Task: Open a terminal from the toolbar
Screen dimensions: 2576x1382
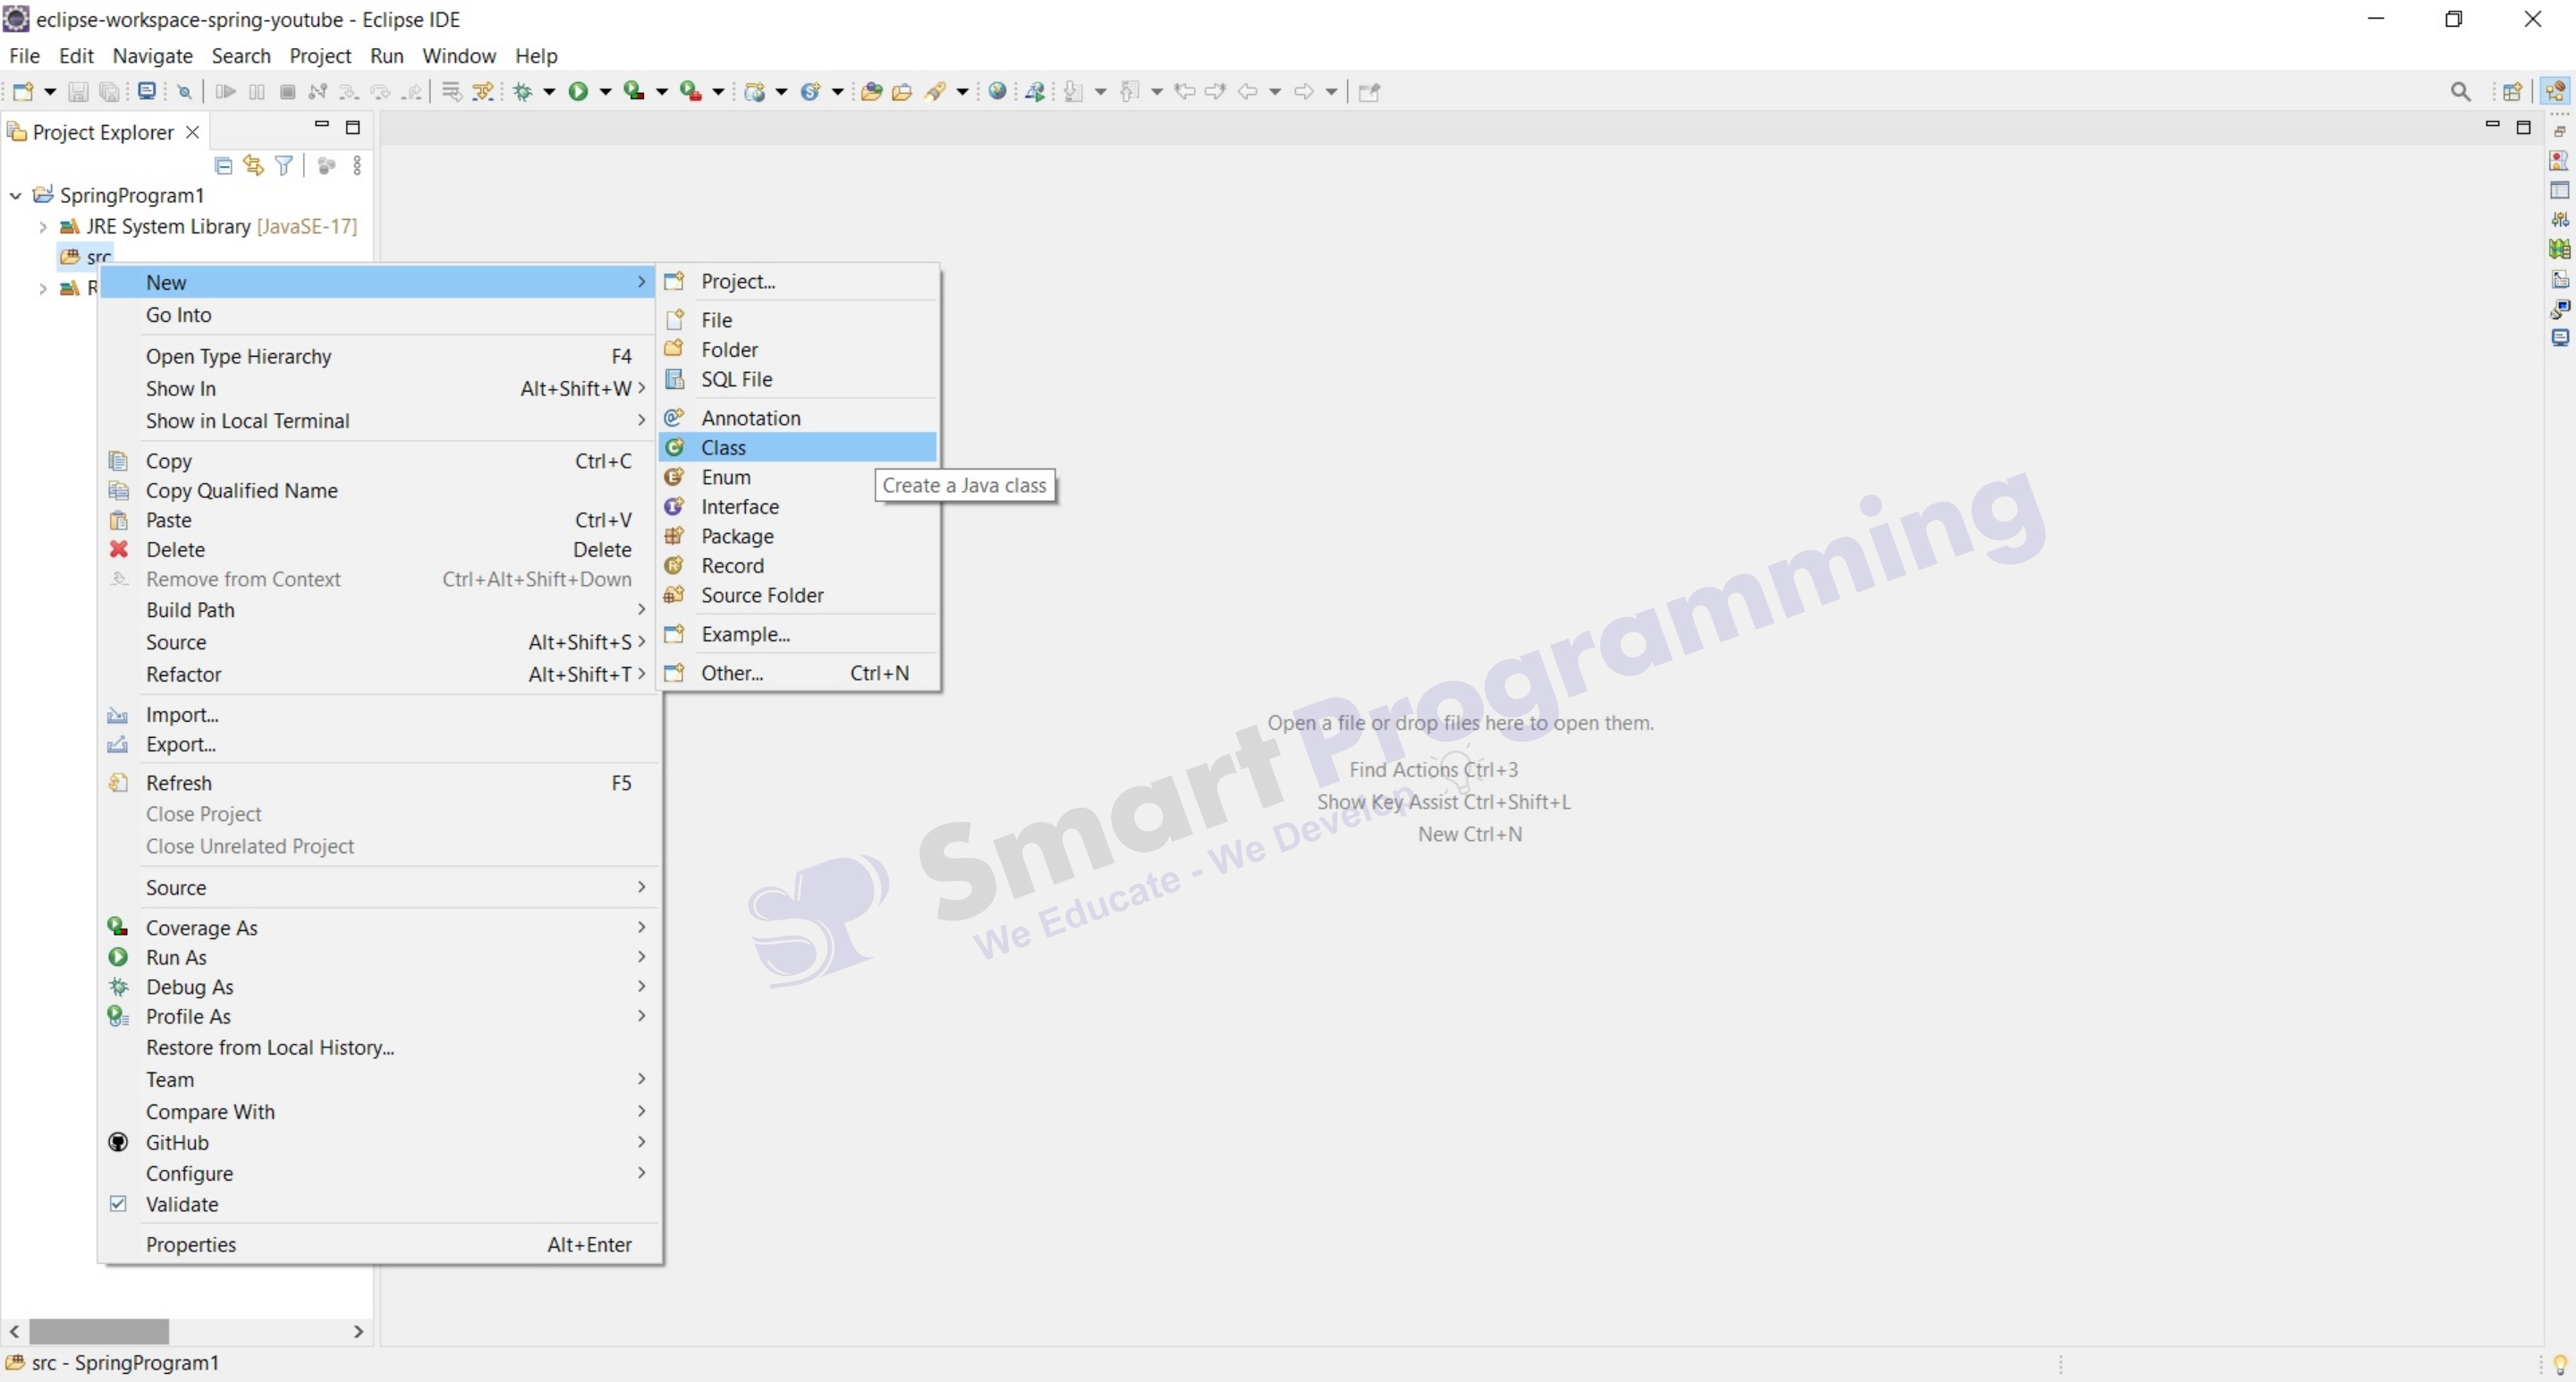Action: point(147,91)
